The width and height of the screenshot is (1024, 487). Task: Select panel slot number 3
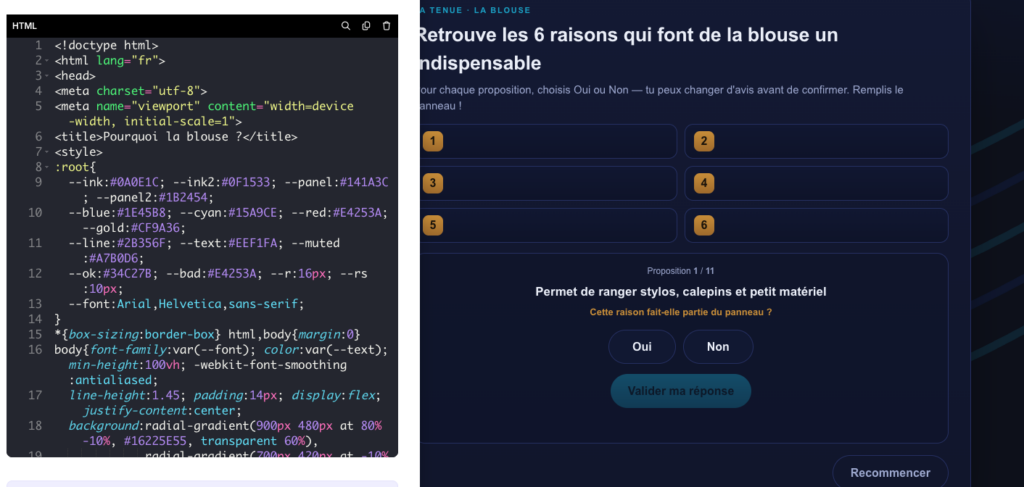pyautogui.click(x=547, y=183)
